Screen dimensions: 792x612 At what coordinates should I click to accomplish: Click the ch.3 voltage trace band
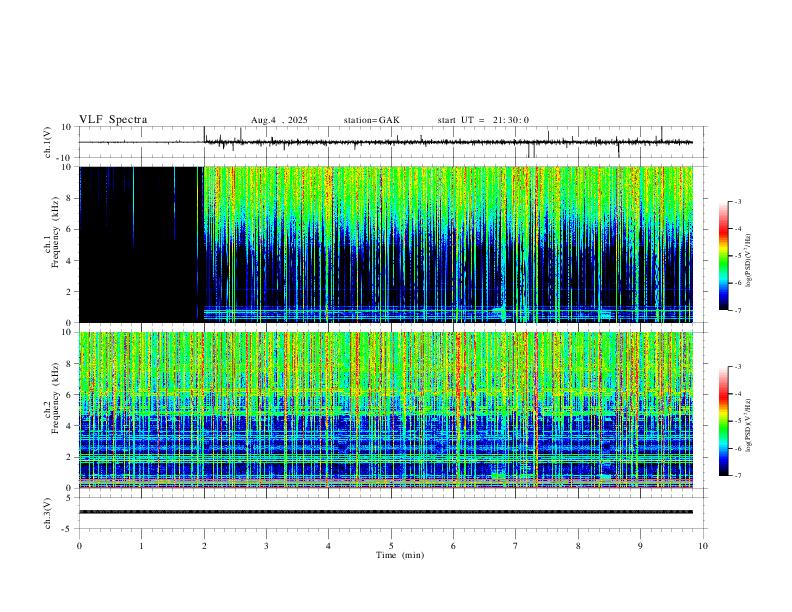tap(386, 512)
